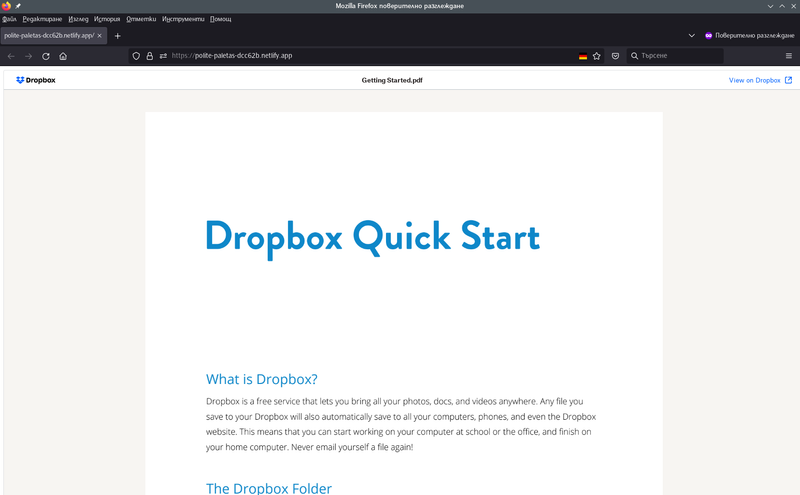
Task: Click the external link icon beside View on Dropbox
Action: click(x=788, y=80)
